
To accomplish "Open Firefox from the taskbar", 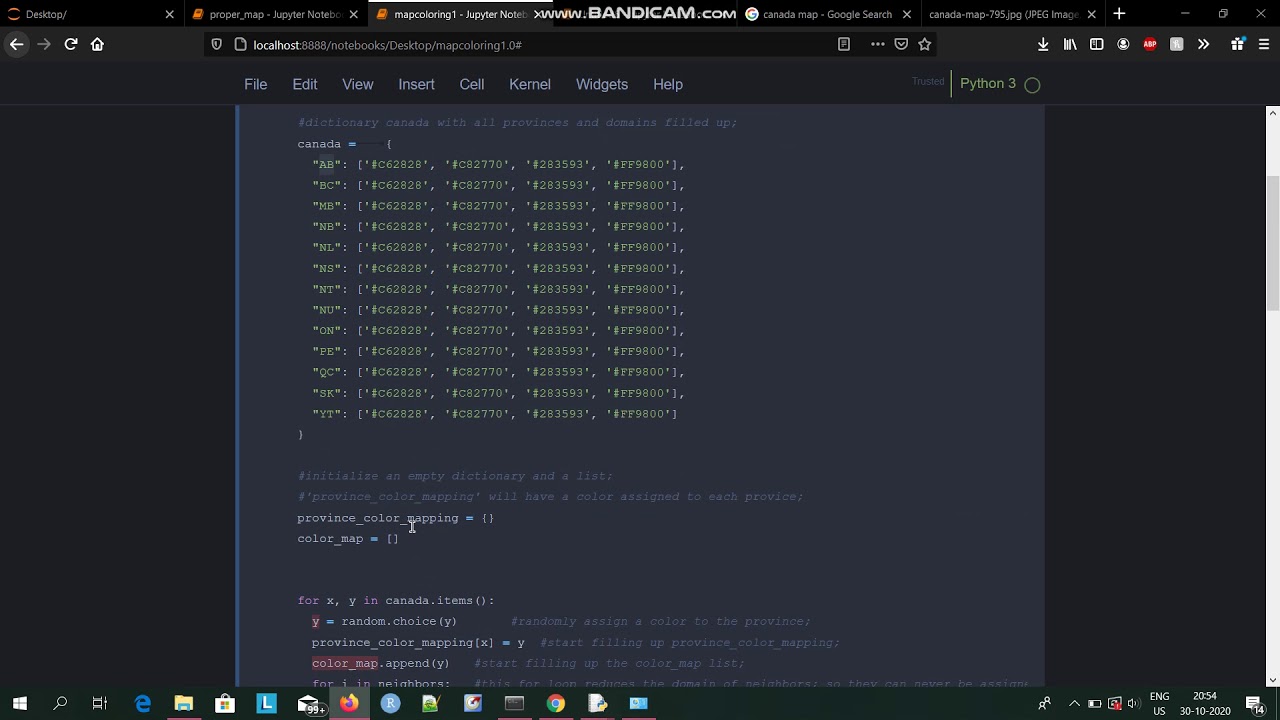I will (x=348, y=703).
